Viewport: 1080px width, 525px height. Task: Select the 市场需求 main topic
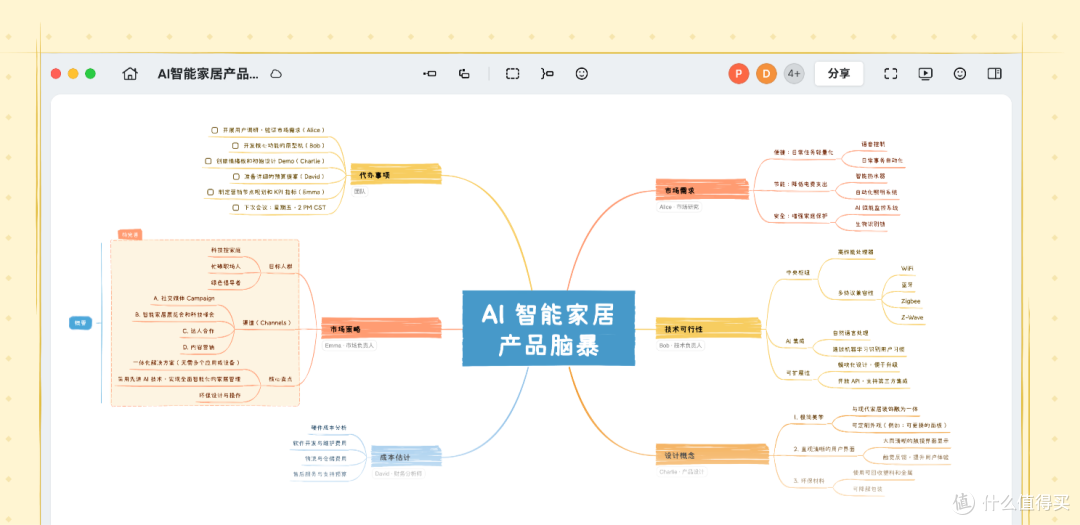702,189
